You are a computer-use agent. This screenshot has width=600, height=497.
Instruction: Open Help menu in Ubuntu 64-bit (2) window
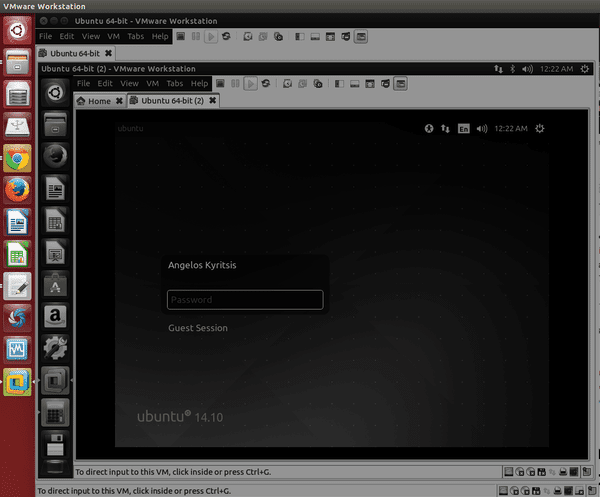[x=199, y=83]
